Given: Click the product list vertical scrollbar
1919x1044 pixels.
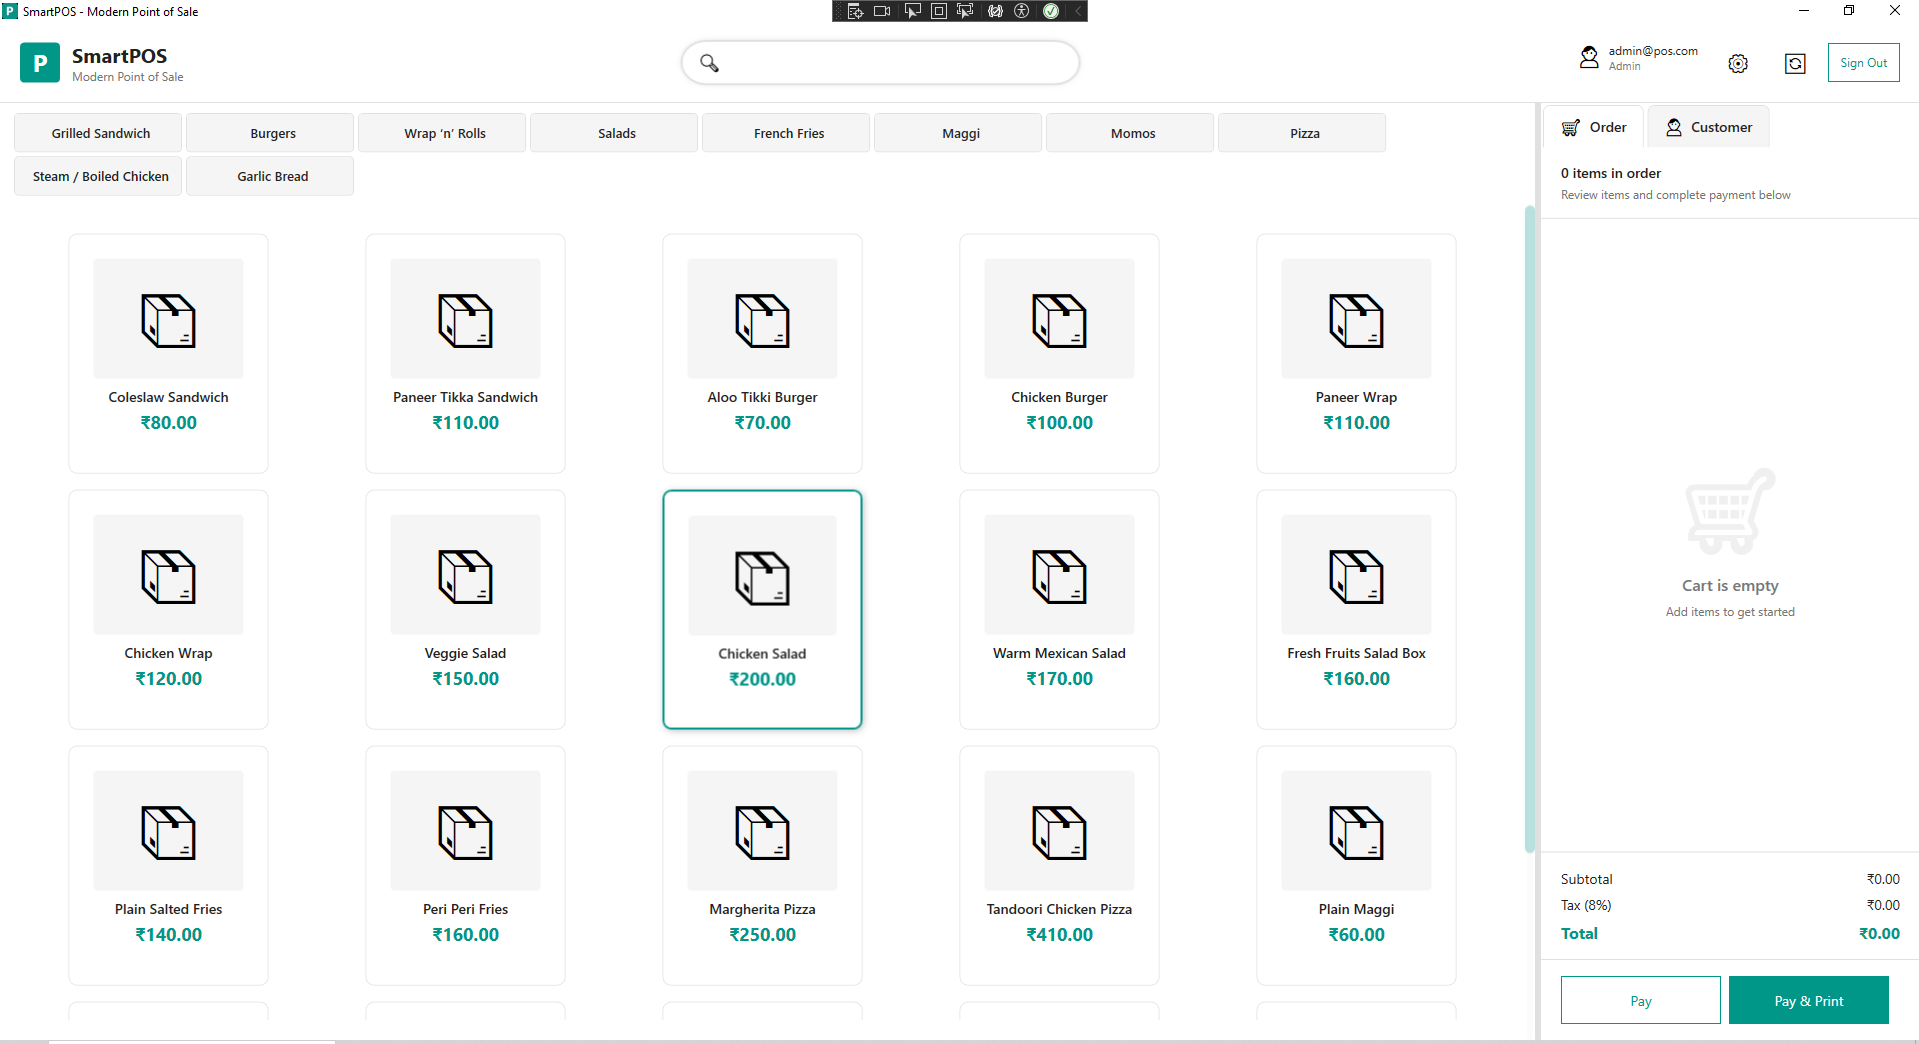Looking at the screenshot, I should coord(1528,528).
